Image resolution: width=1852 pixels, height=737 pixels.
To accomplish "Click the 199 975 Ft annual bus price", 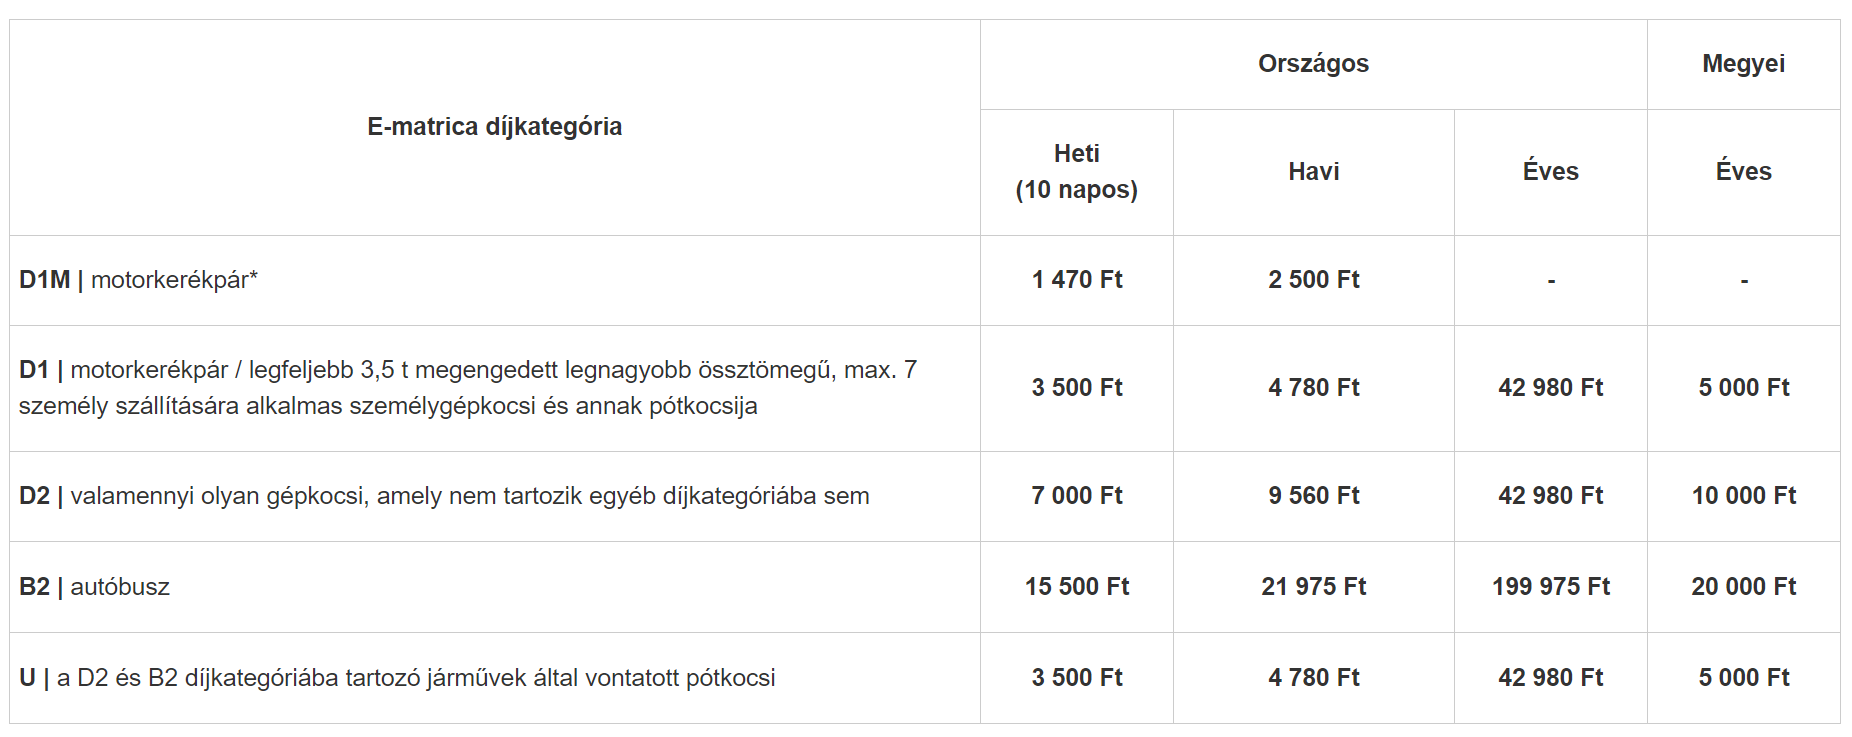I will [1551, 587].
